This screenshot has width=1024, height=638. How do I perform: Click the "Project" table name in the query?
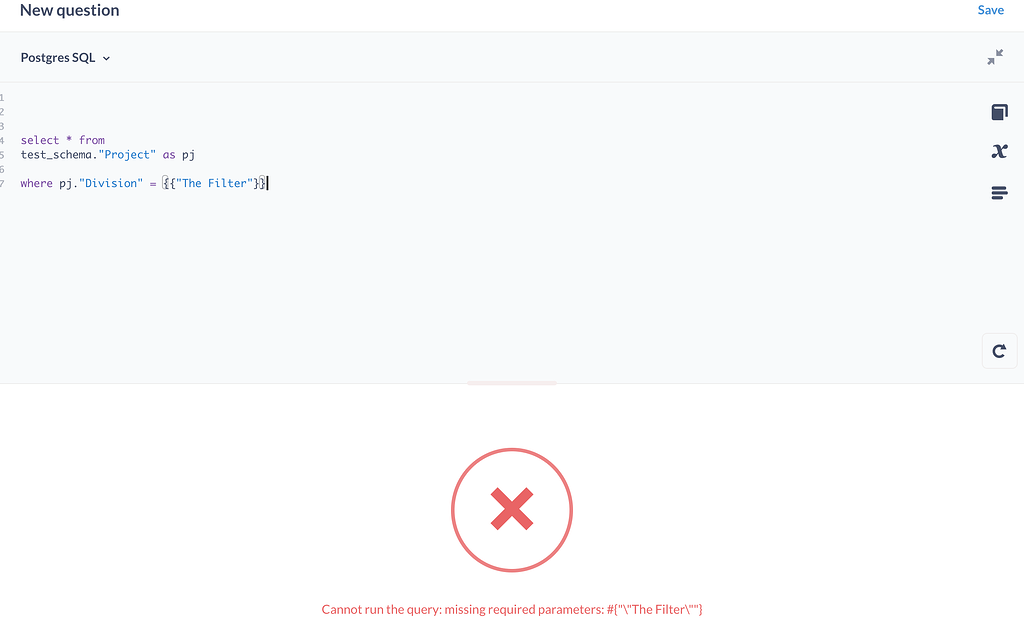click(x=127, y=155)
